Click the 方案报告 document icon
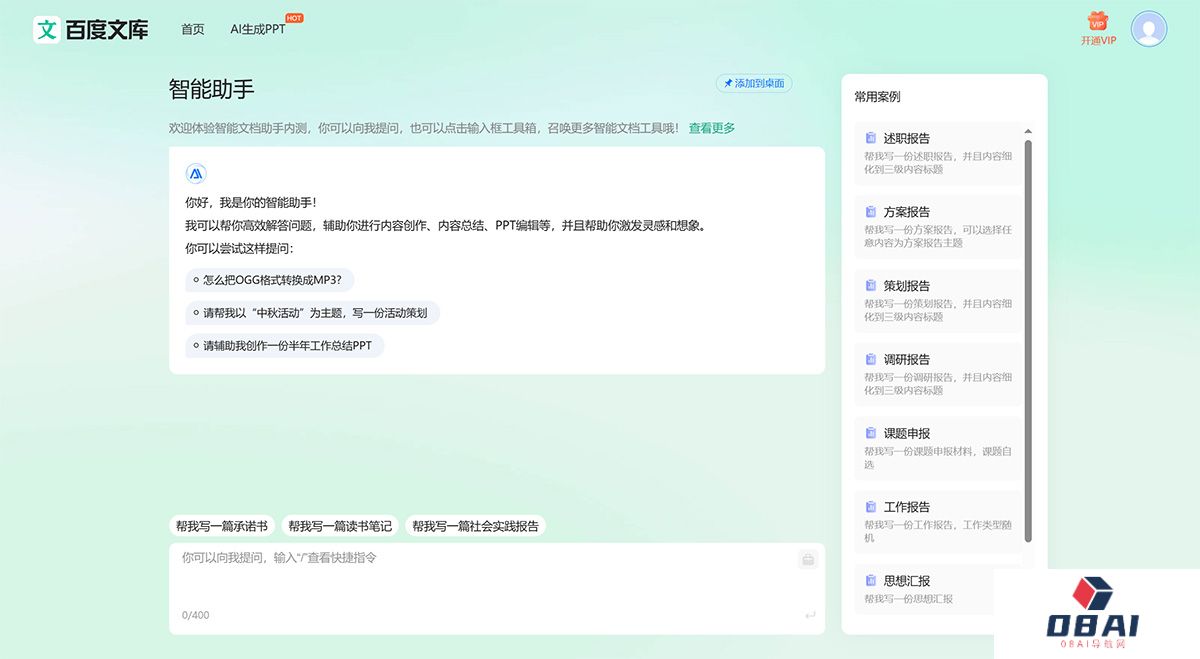Image resolution: width=1200 pixels, height=659 pixels. 871,212
